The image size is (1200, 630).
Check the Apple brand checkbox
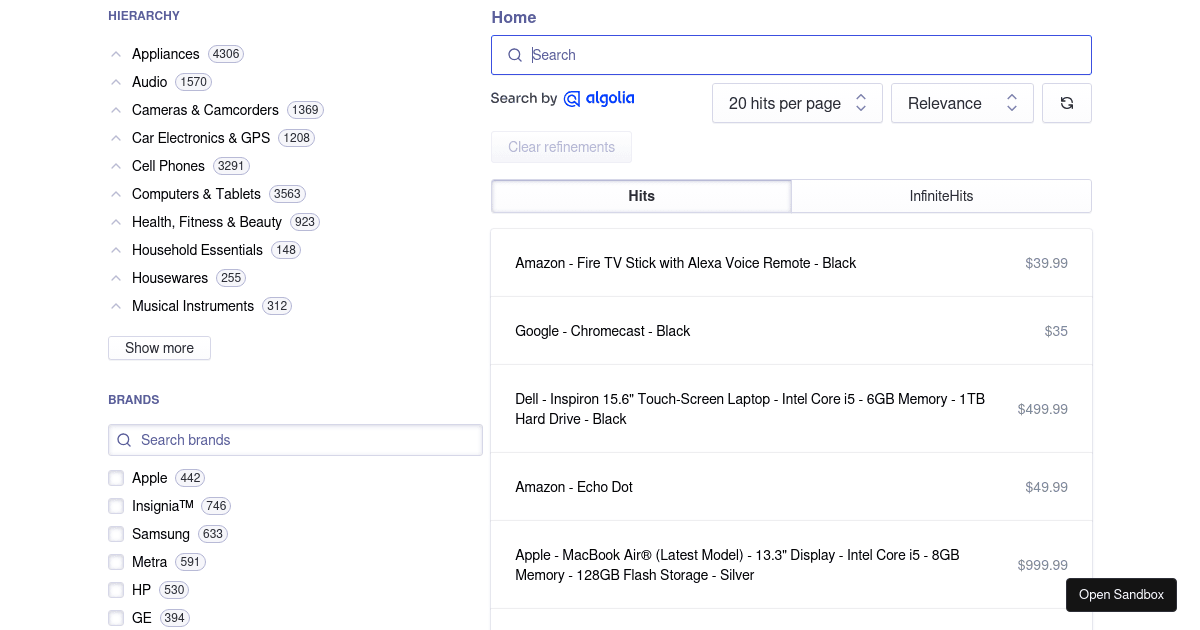point(115,478)
